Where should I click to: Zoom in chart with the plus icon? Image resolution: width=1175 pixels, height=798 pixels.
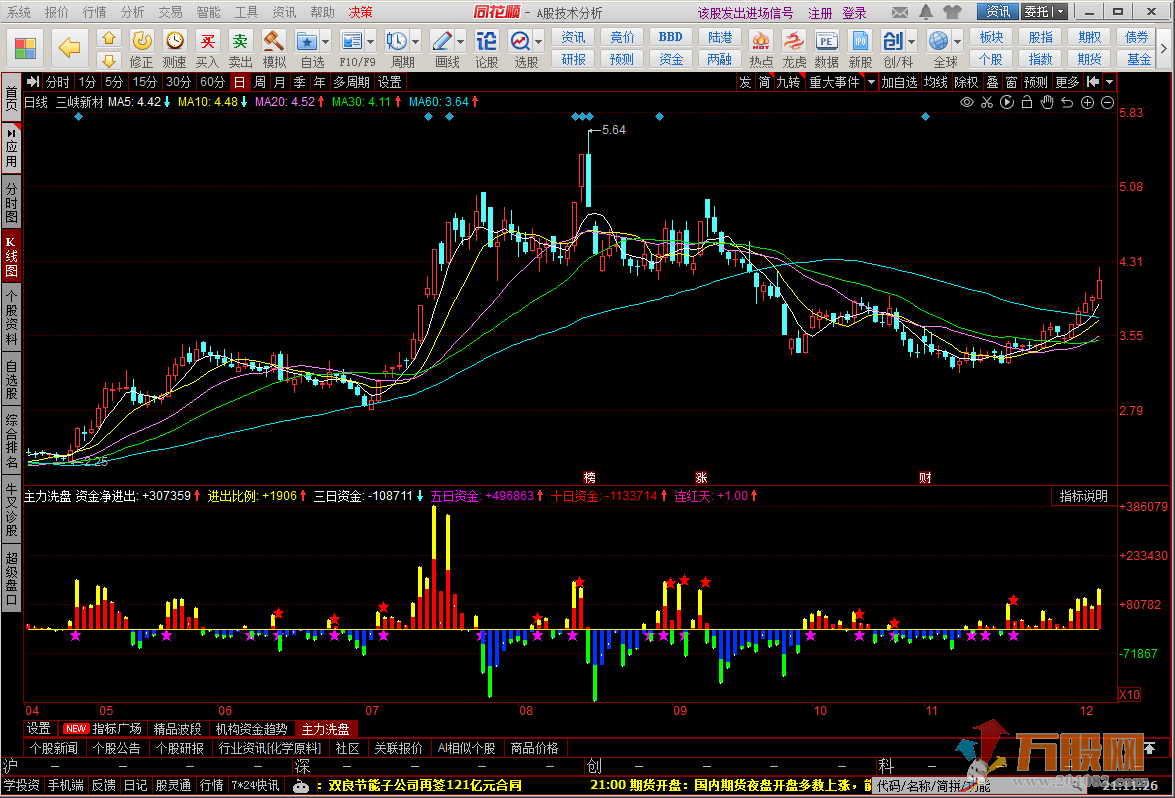coord(1087,103)
